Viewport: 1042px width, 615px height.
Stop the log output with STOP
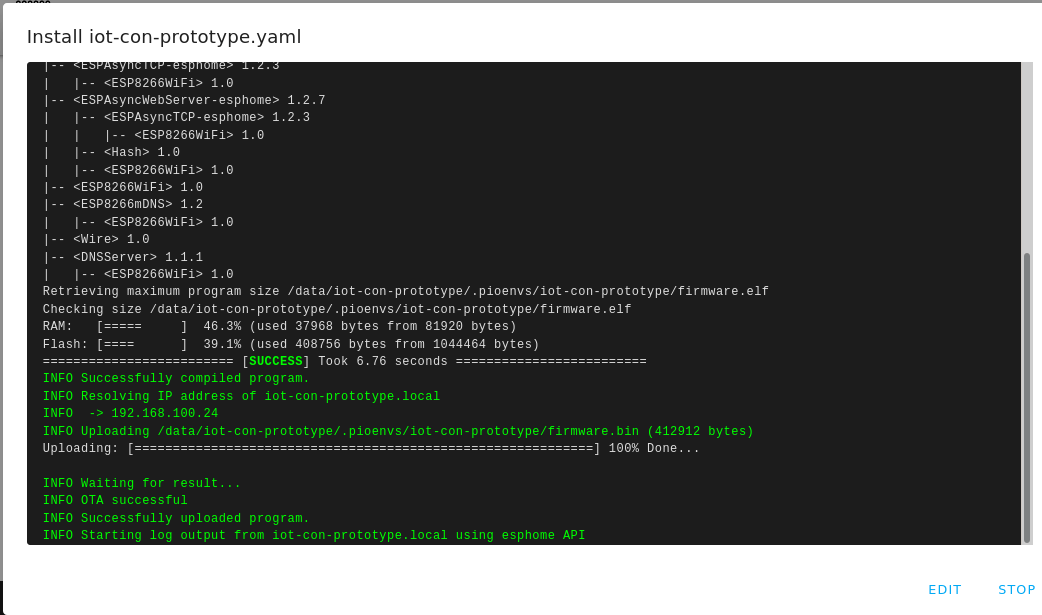pyautogui.click(x=1017, y=590)
